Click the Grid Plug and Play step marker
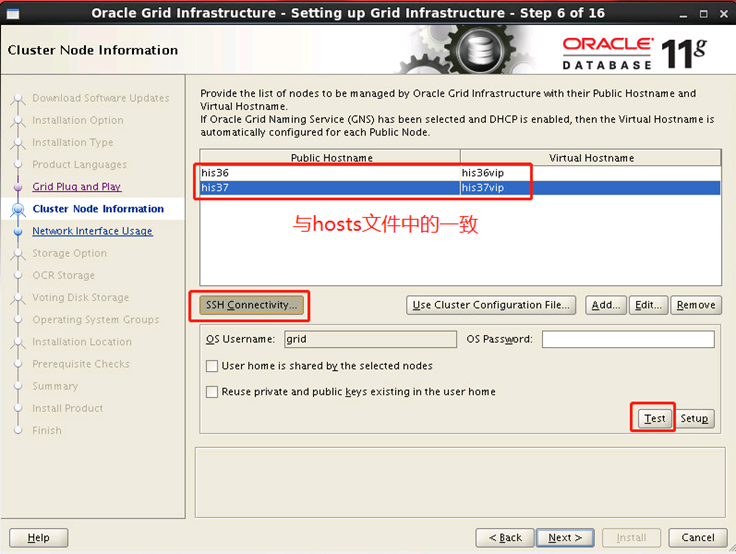The image size is (736, 554). pyautogui.click(x=18, y=187)
